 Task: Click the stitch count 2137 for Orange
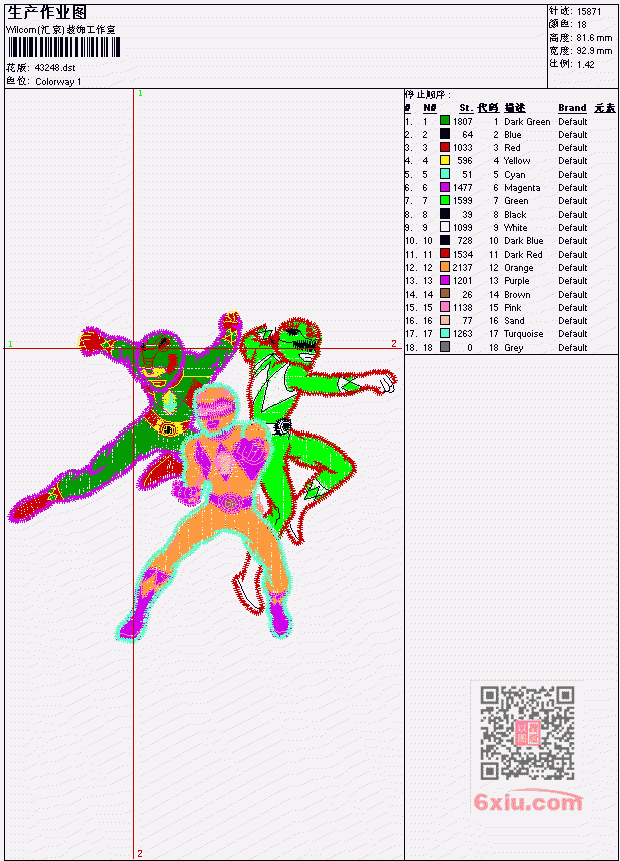(x=462, y=267)
